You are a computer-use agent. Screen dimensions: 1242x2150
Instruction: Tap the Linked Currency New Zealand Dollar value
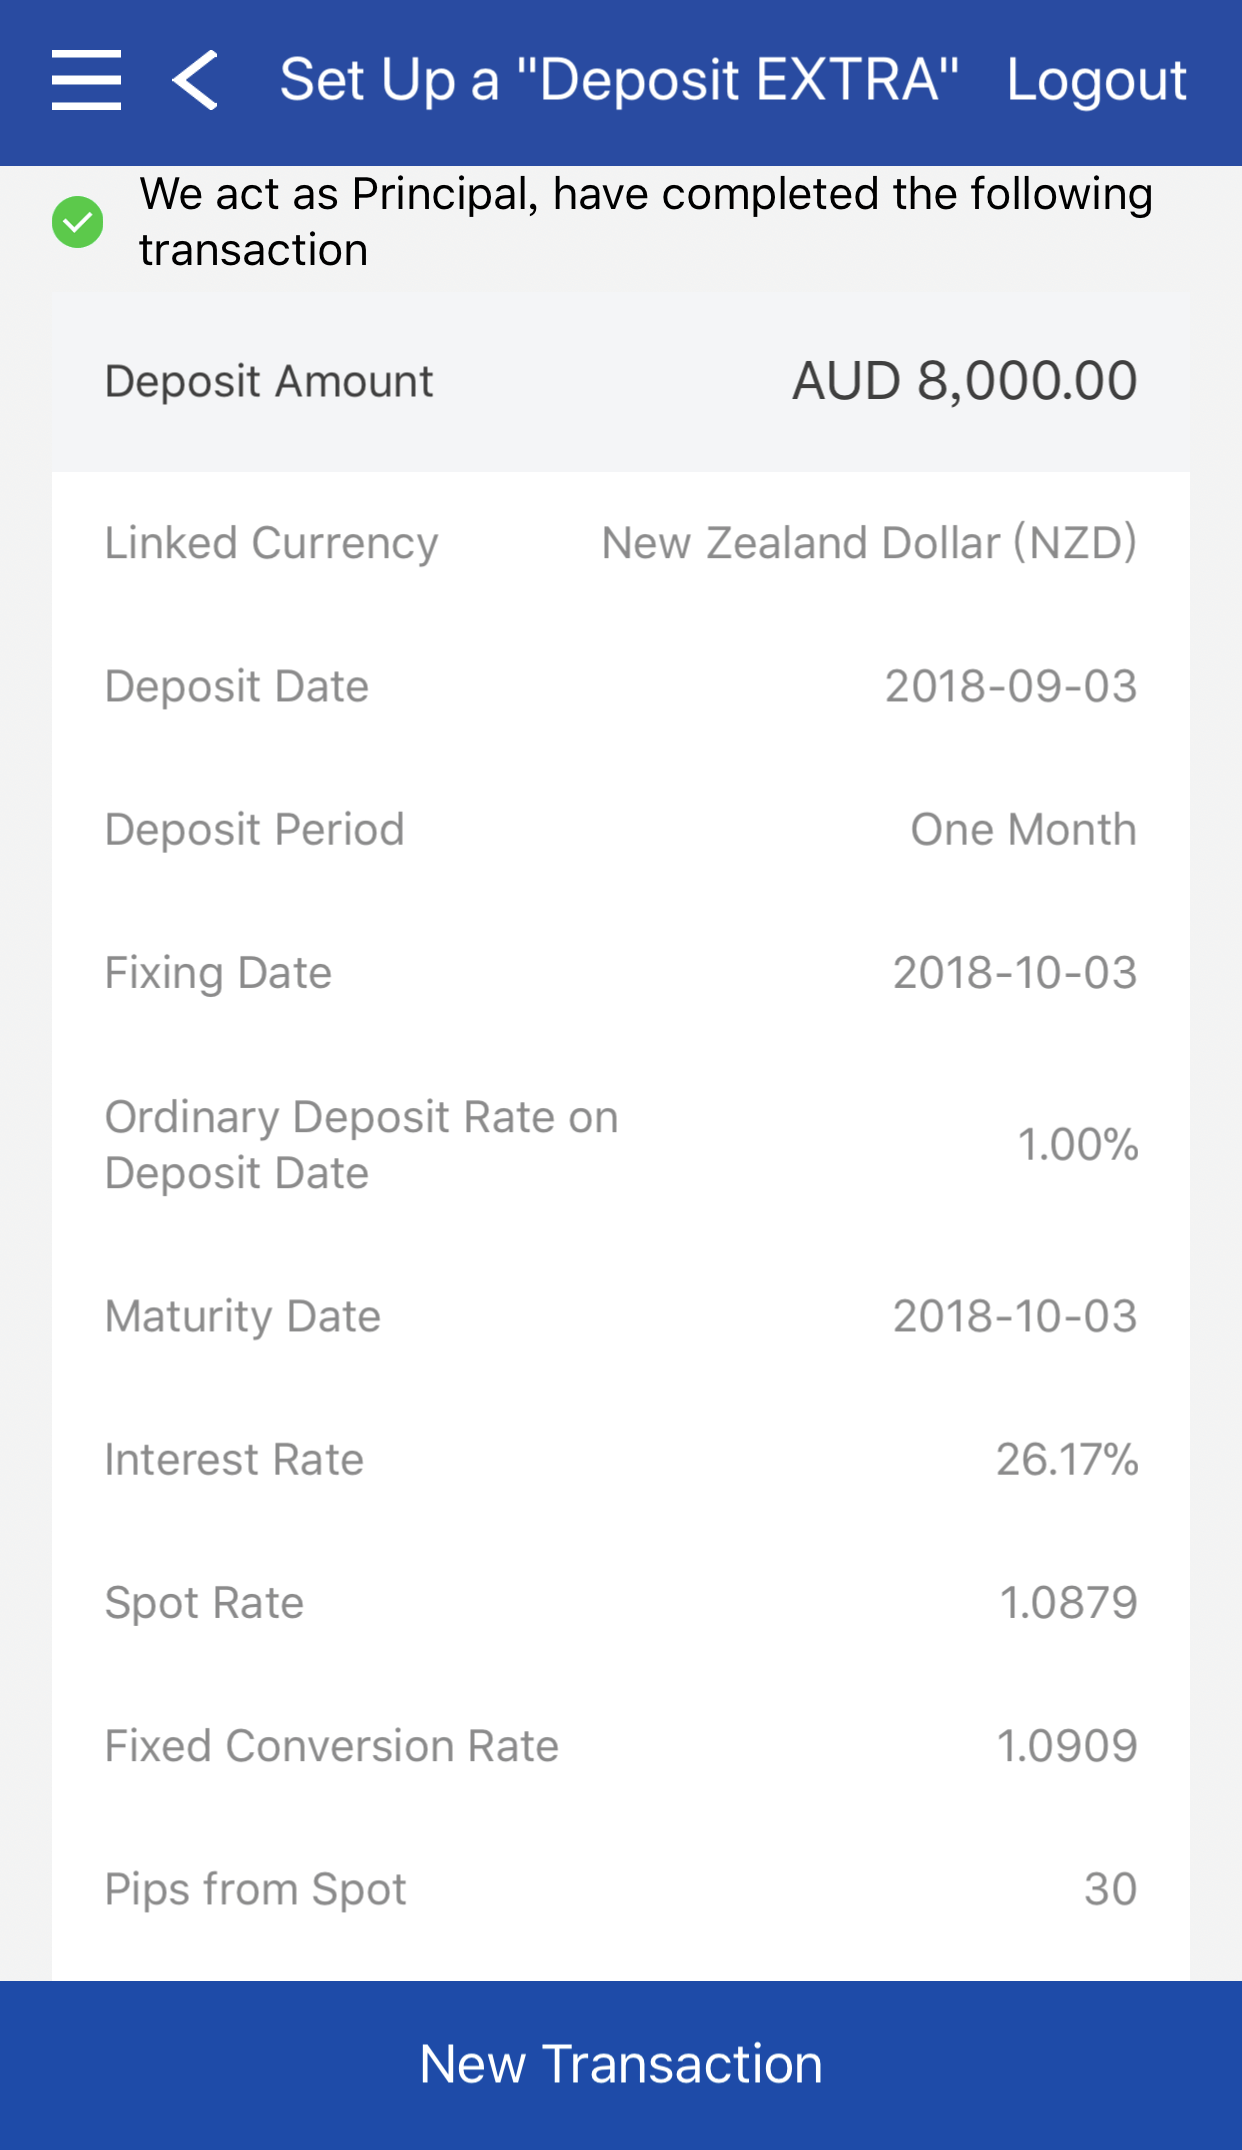tap(868, 543)
